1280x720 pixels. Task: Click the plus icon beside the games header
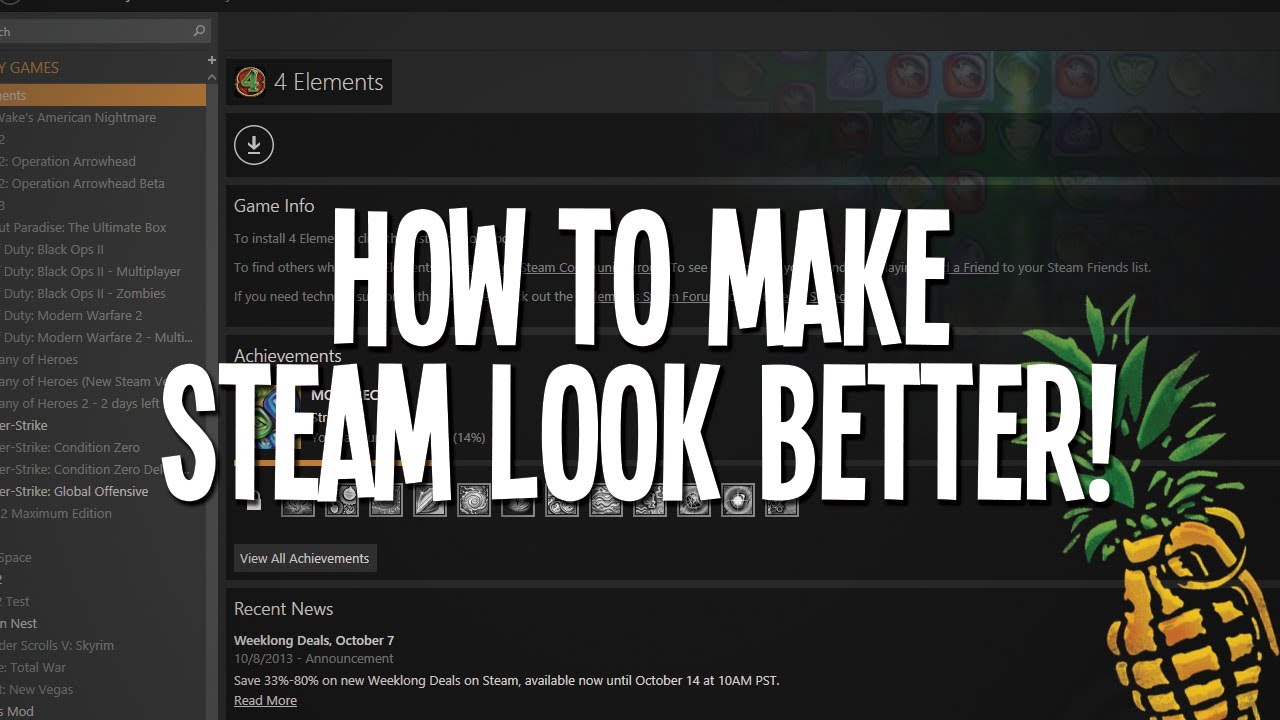(x=212, y=60)
